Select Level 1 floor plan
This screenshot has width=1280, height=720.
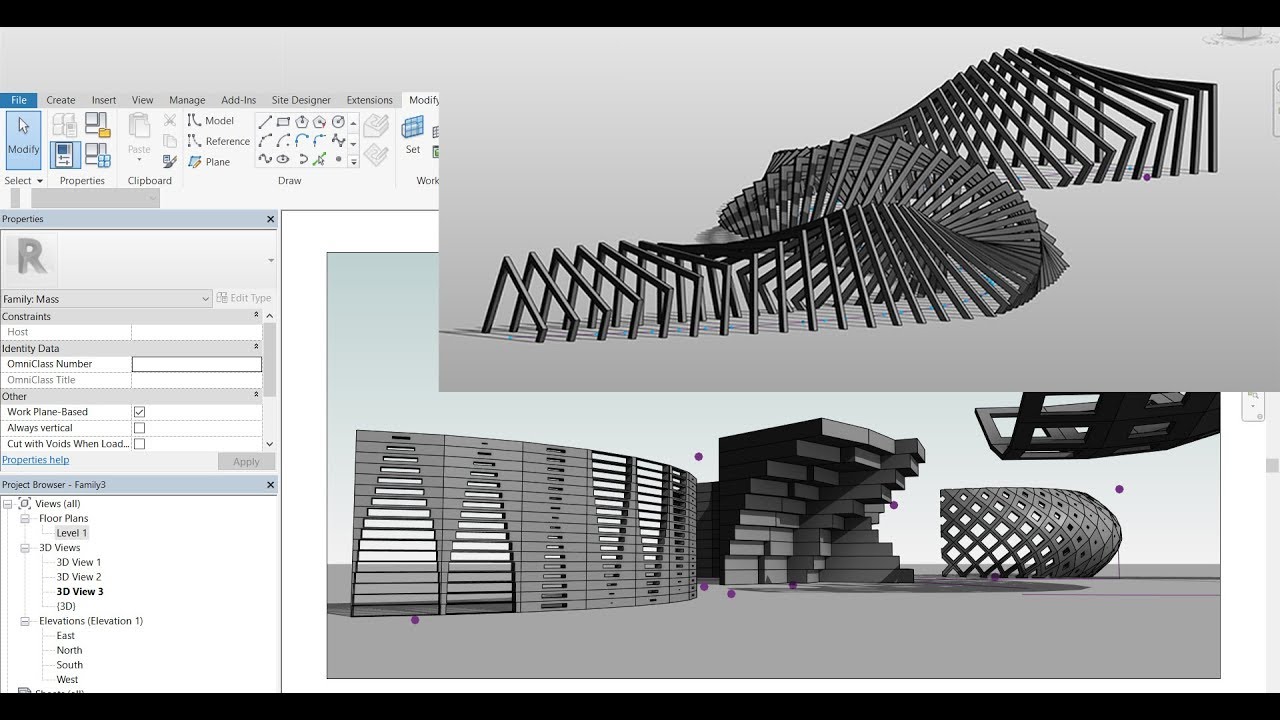[x=71, y=533]
